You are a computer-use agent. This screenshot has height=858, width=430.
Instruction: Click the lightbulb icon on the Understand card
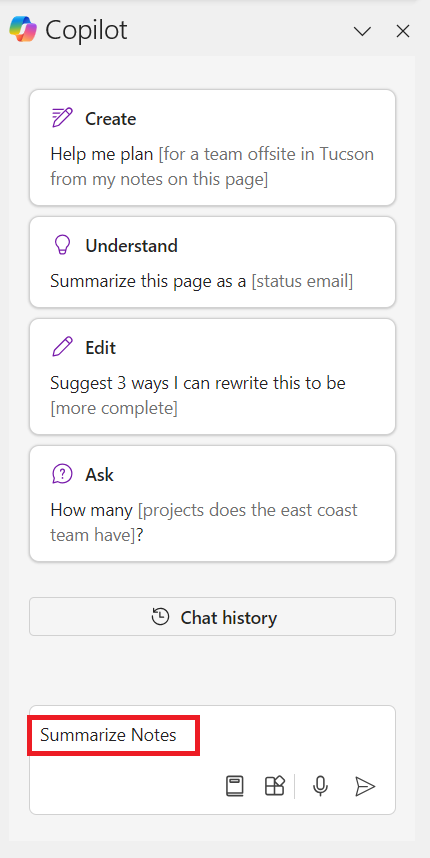[61, 246]
